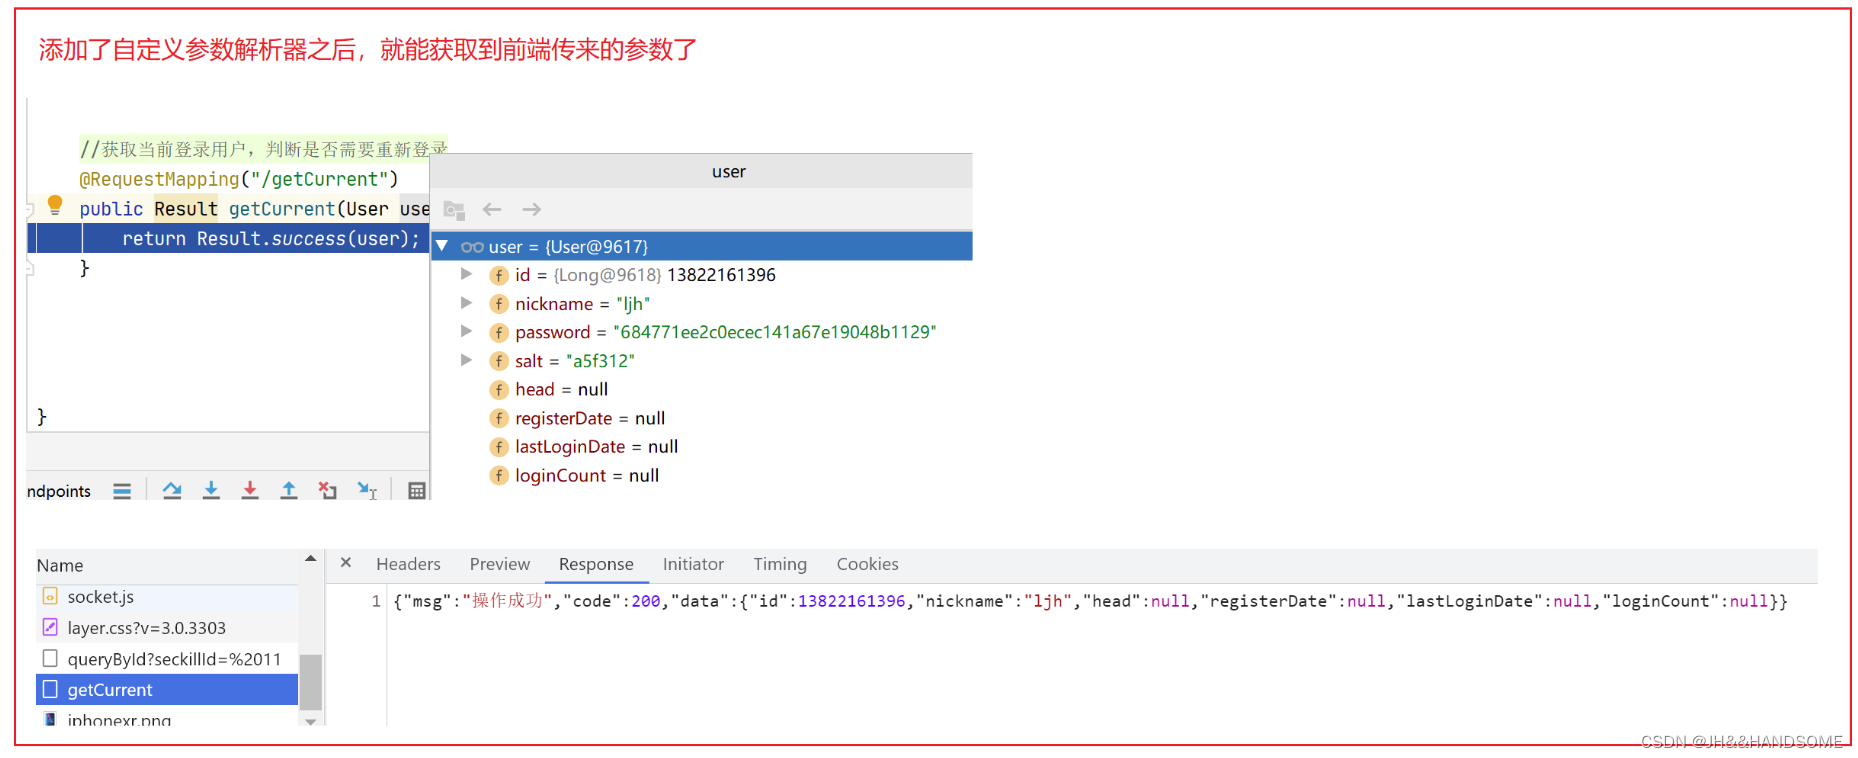Click the field icon next to id
Image resolution: width=1858 pixels, height=758 pixels.
[x=499, y=275]
